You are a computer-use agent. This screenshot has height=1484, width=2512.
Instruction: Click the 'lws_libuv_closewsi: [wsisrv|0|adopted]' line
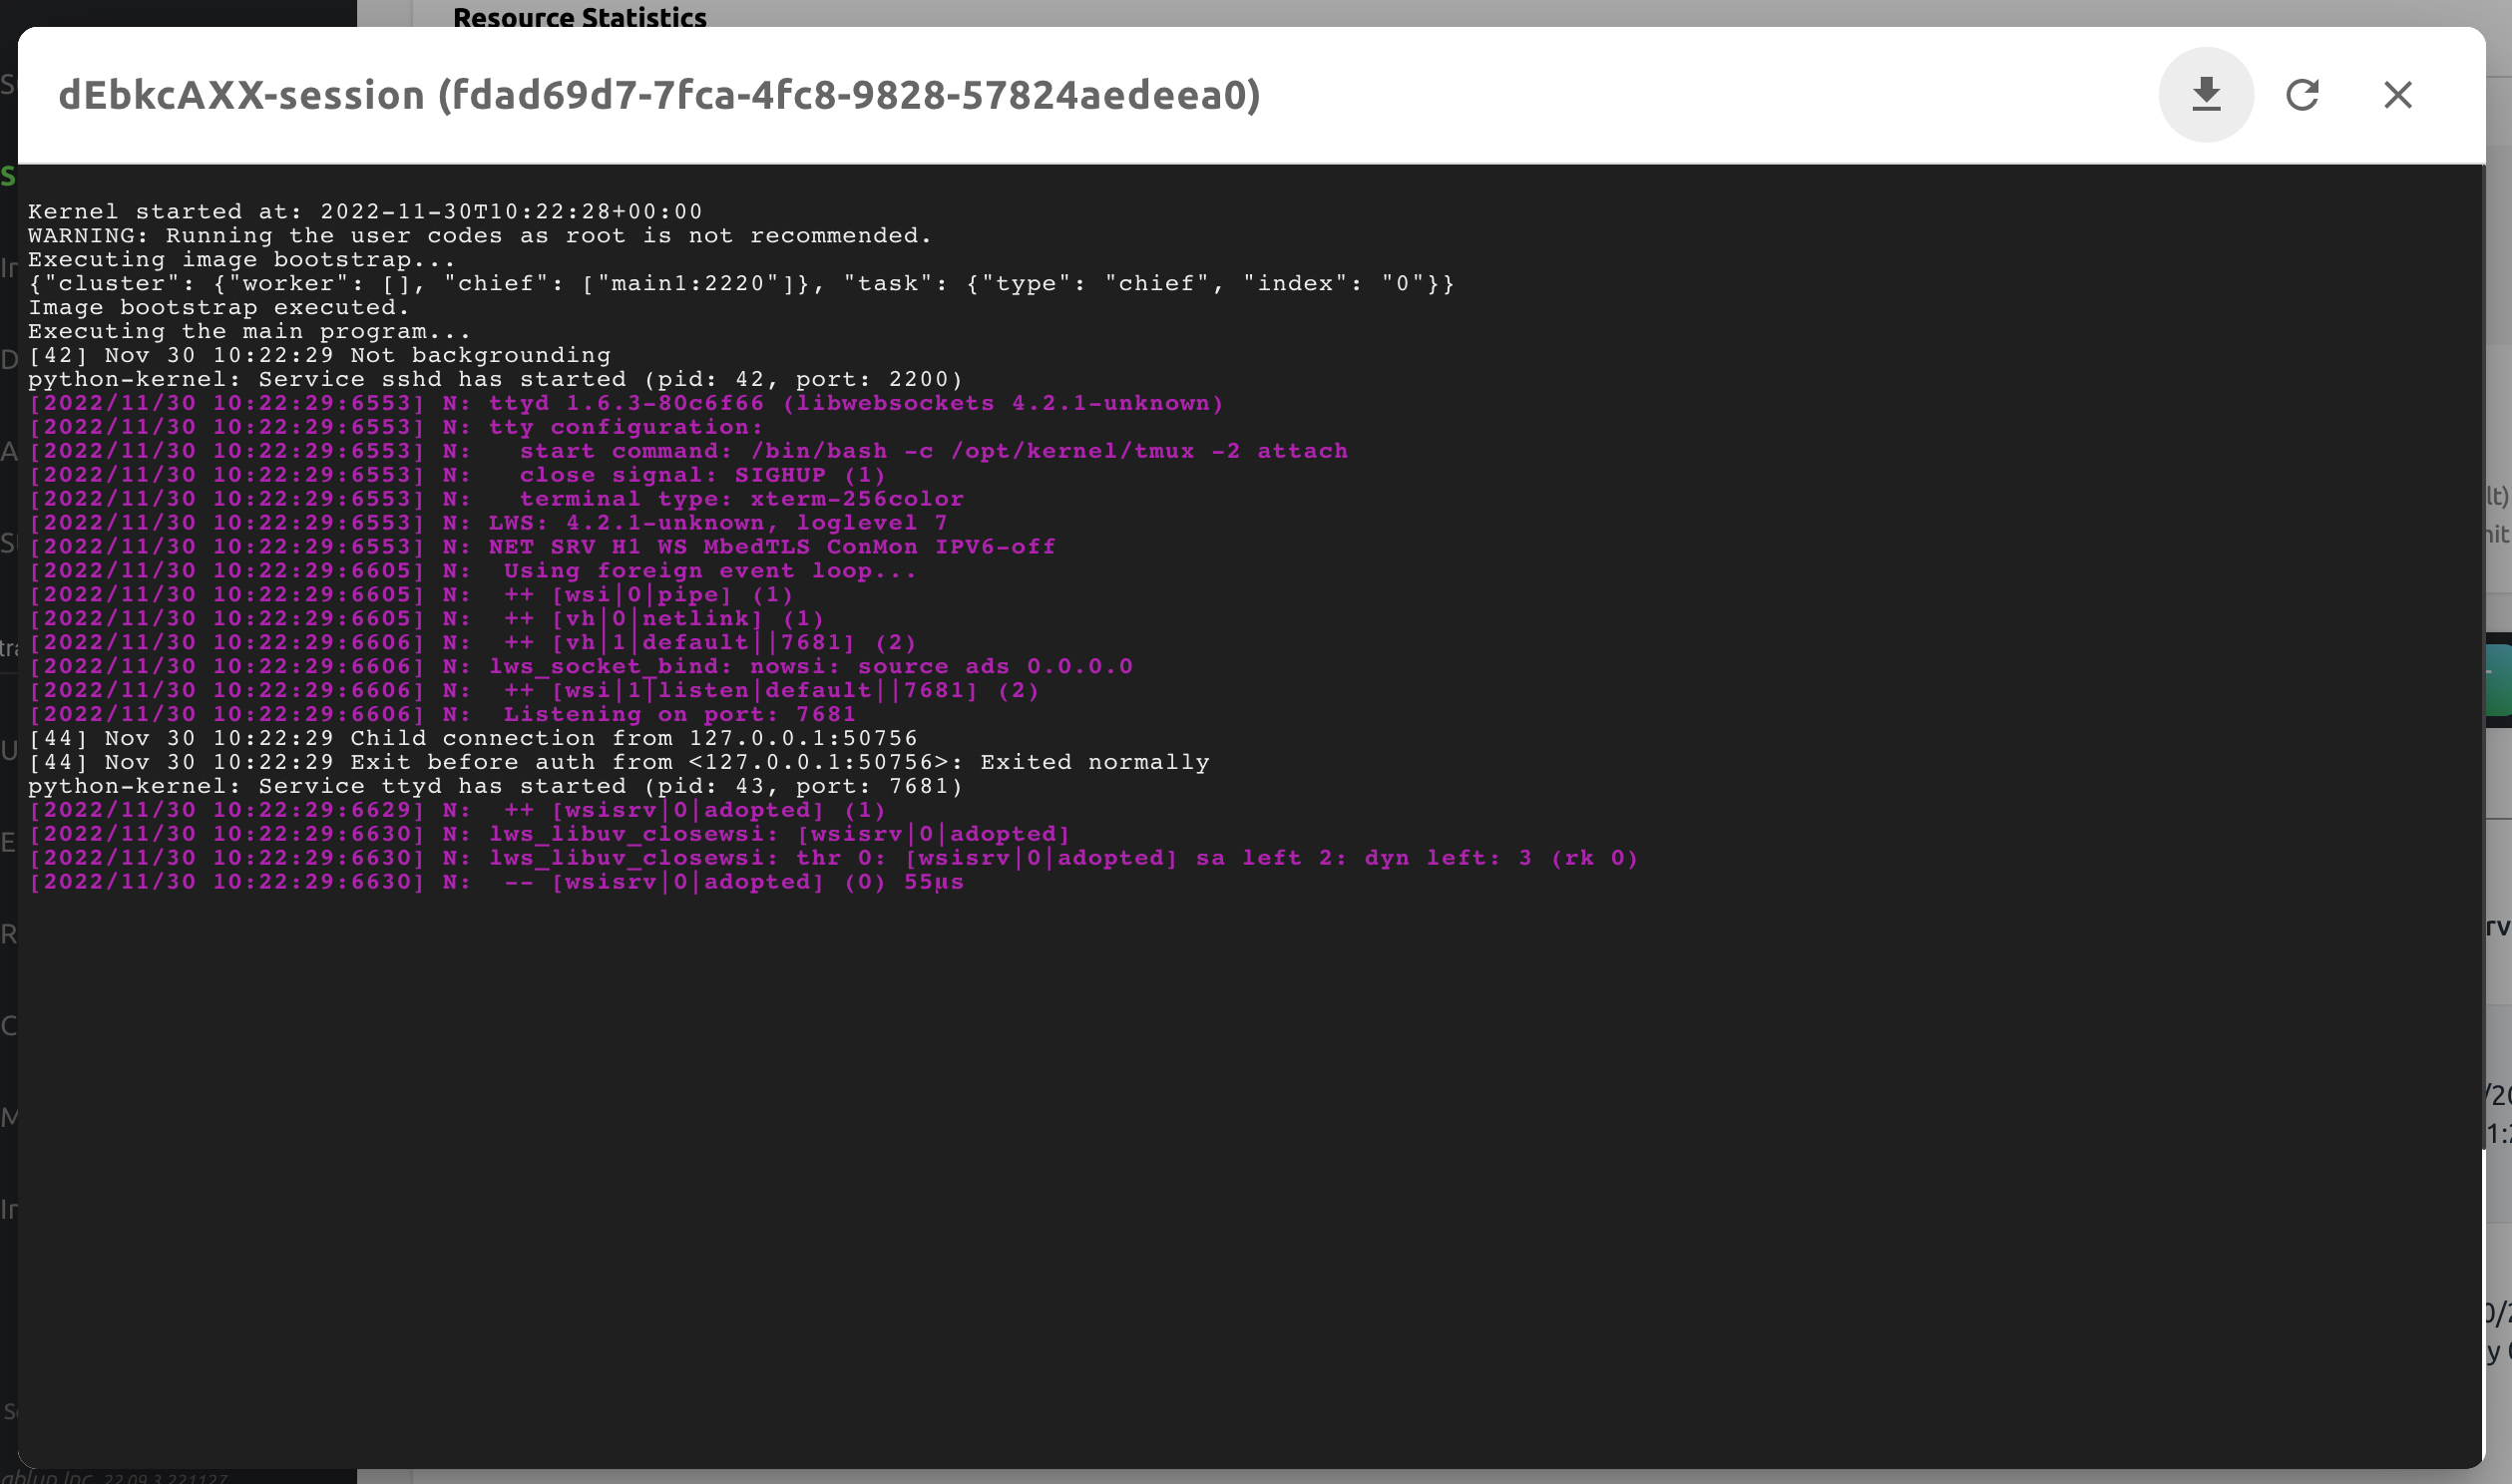pyautogui.click(x=549, y=836)
